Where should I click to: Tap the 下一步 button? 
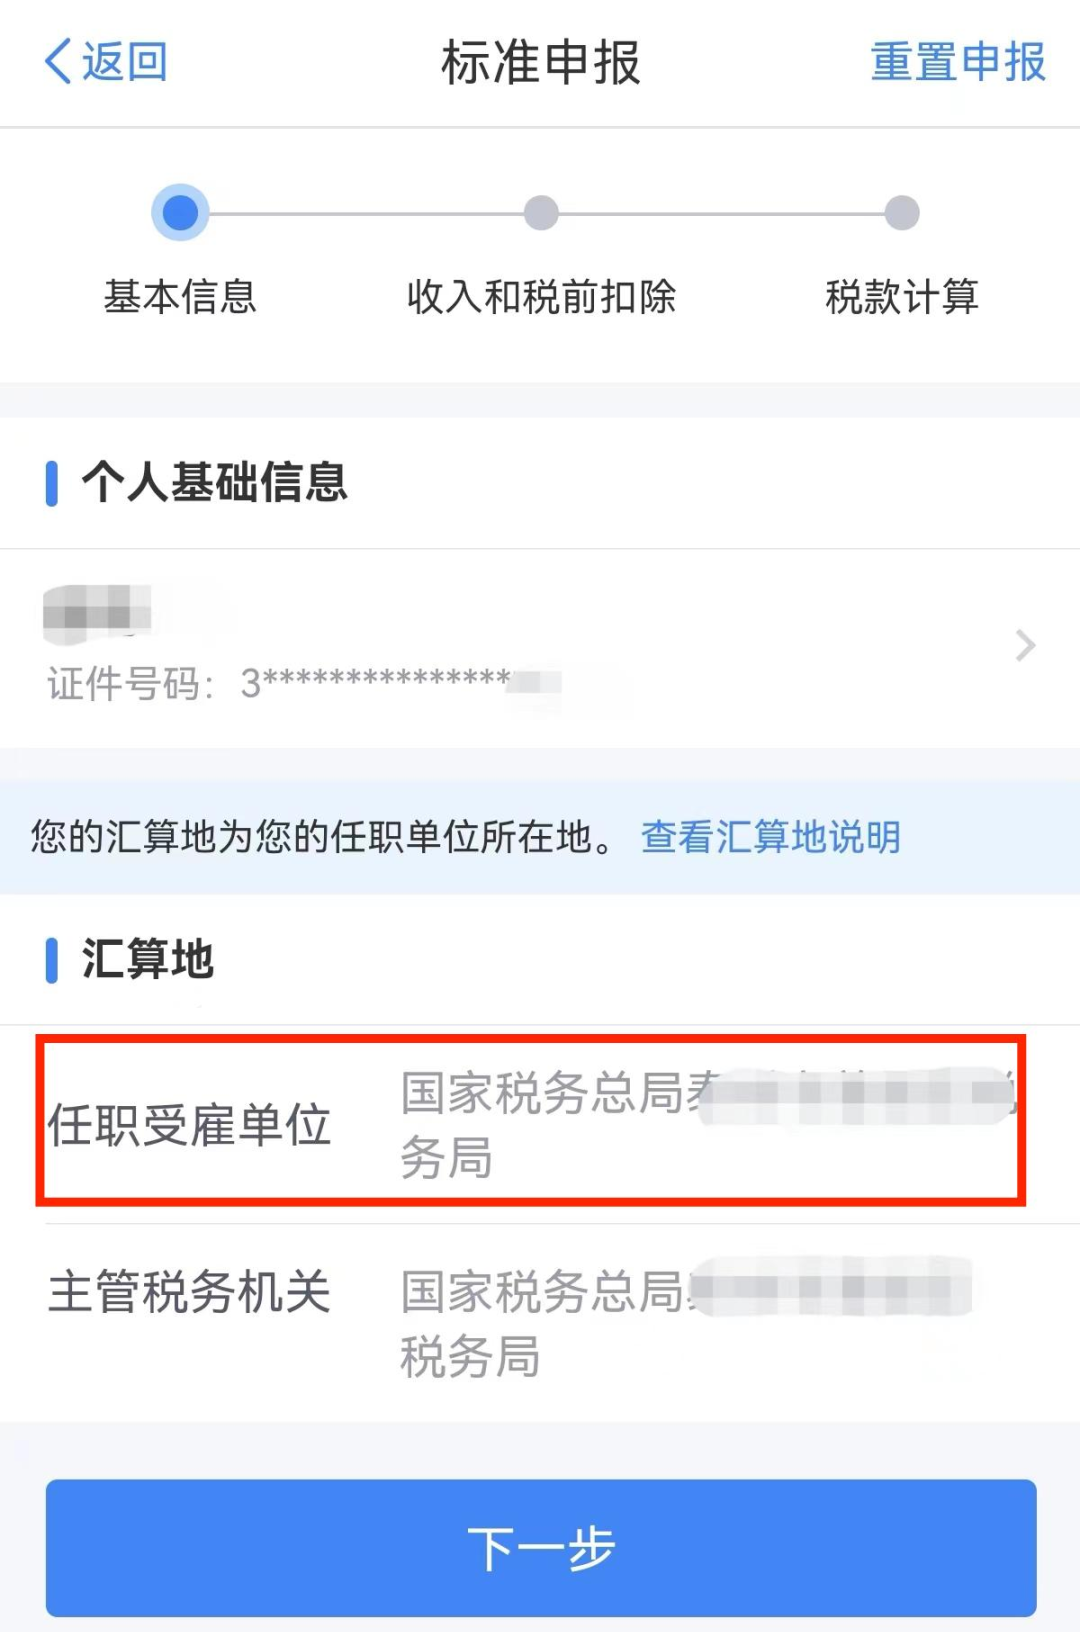(x=541, y=1548)
